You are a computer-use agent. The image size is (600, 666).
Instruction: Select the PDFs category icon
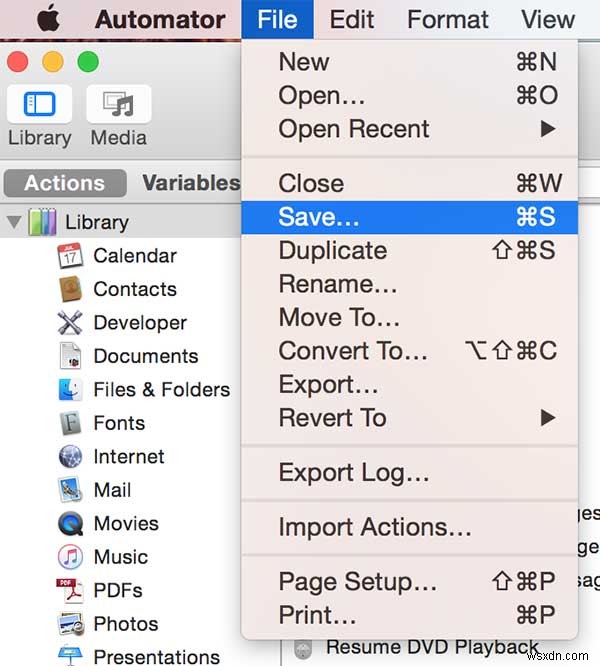pos(70,590)
